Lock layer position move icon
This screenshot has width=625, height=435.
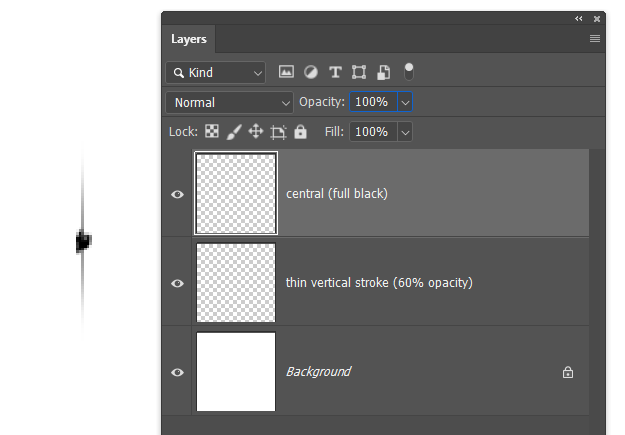(256, 131)
